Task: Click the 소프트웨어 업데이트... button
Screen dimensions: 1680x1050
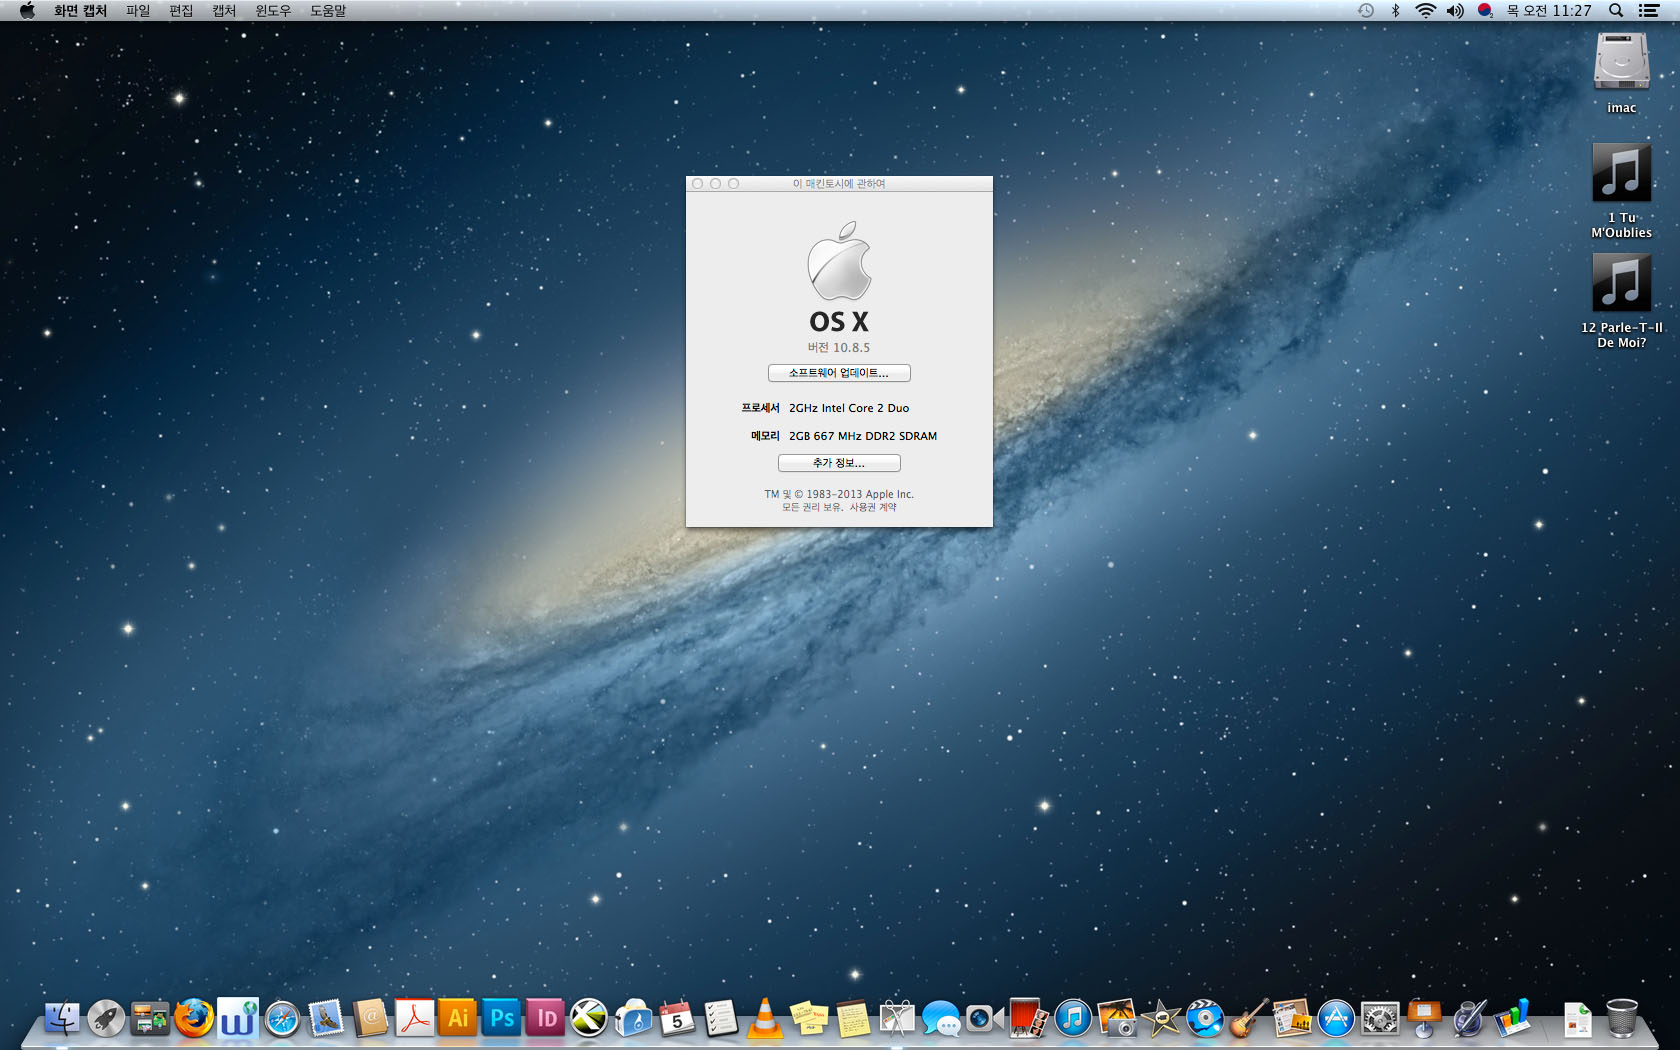Action: coord(839,373)
